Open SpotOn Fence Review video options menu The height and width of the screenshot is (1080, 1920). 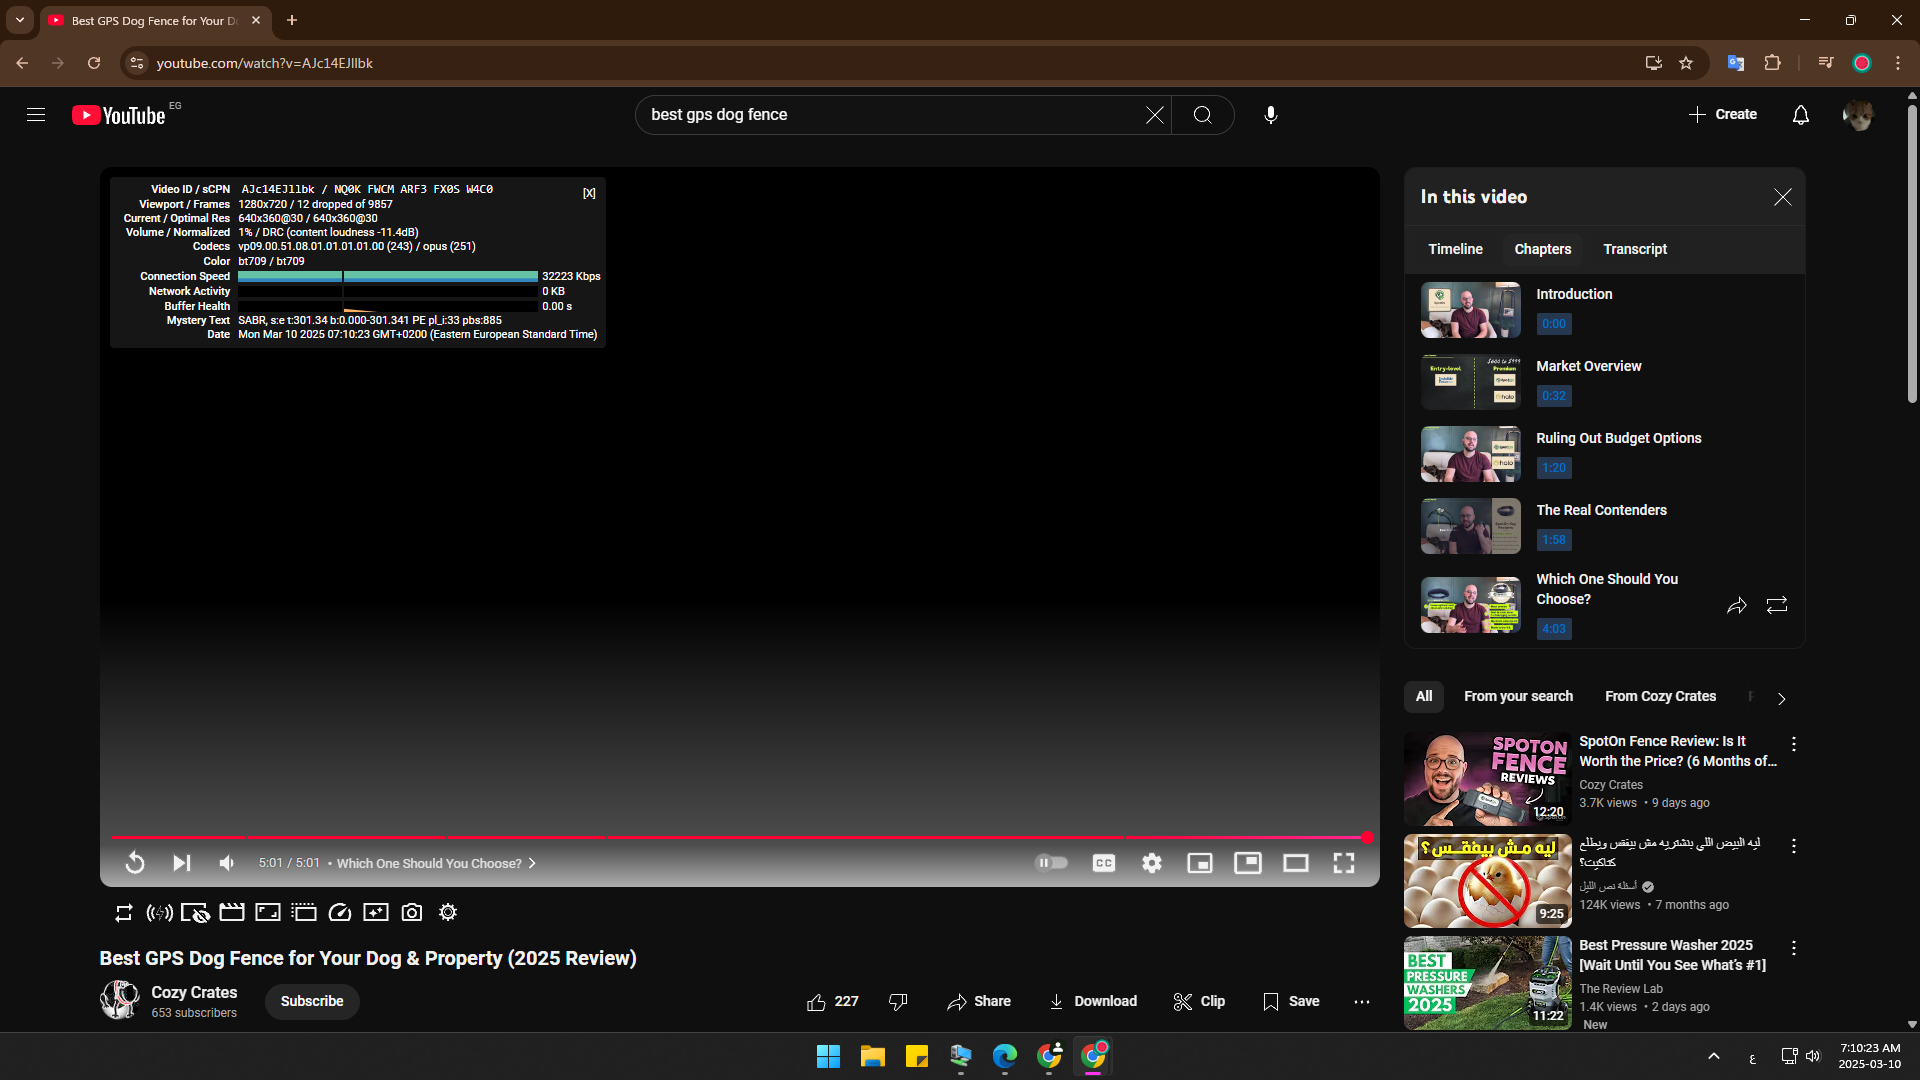click(1793, 744)
